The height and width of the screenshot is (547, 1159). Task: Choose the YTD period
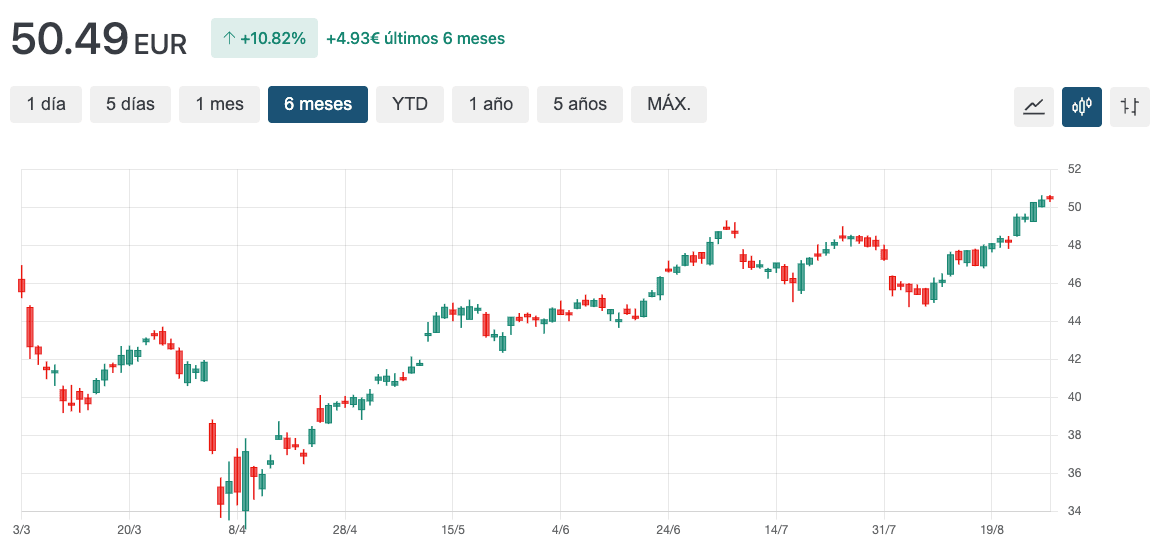coord(410,104)
